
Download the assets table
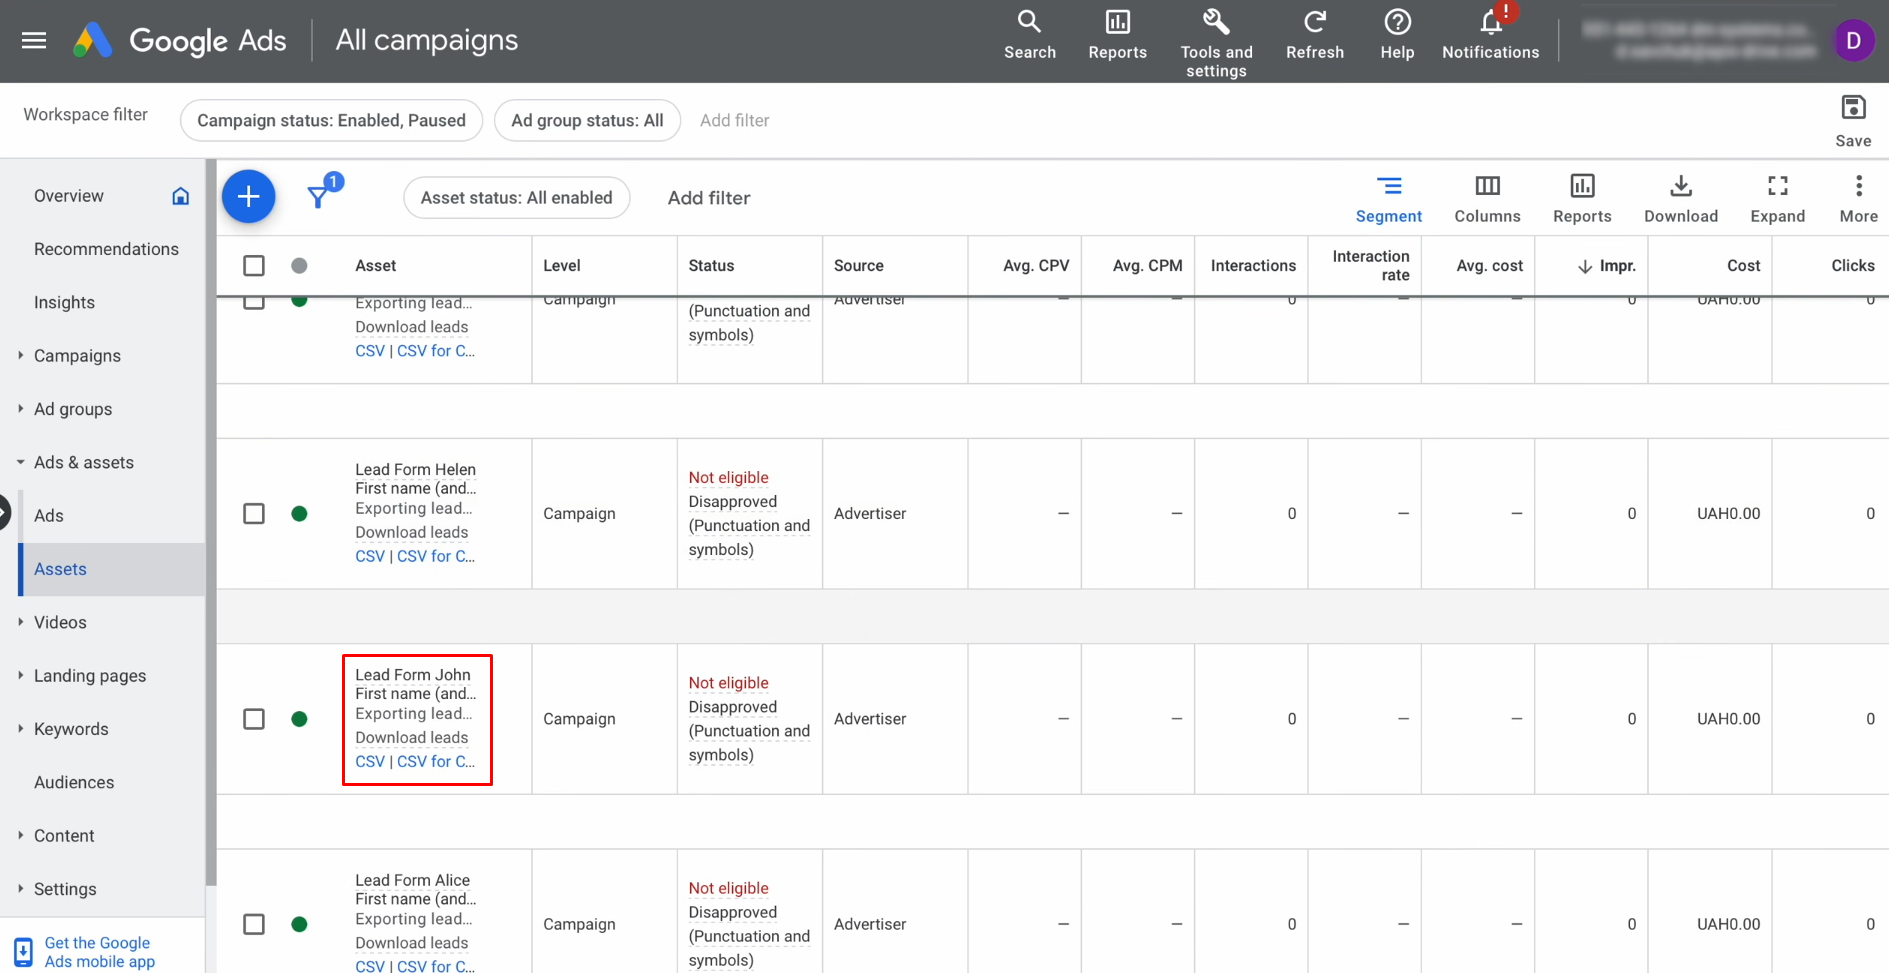click(x=1681, y=200)
